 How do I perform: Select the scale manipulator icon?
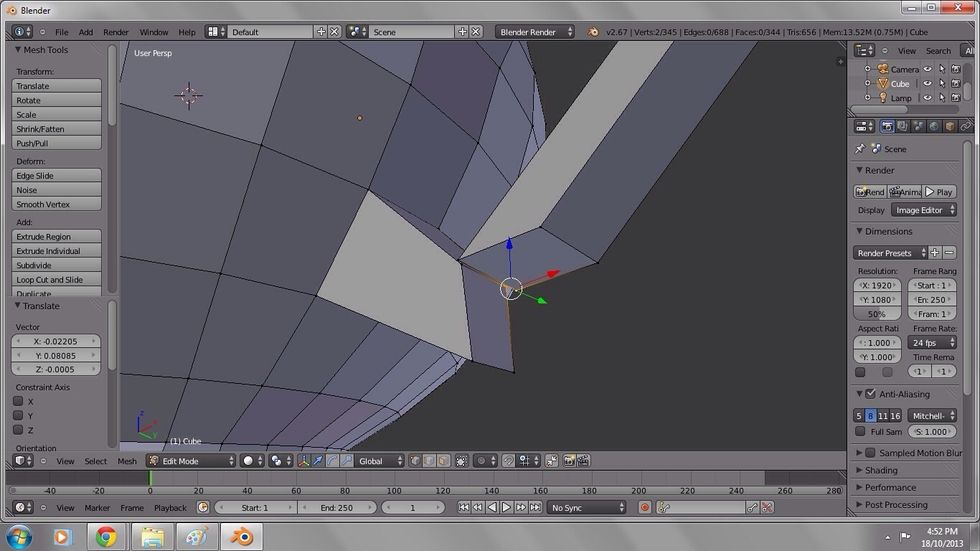point(347,460)
